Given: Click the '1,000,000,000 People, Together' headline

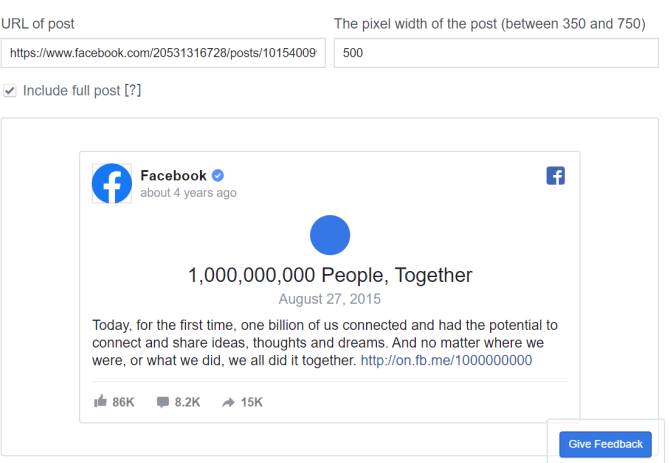Looking at the screenshot, I should [330, 275].
